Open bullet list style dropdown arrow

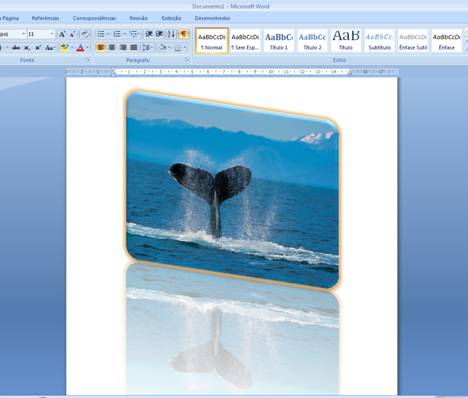point(108,34)
